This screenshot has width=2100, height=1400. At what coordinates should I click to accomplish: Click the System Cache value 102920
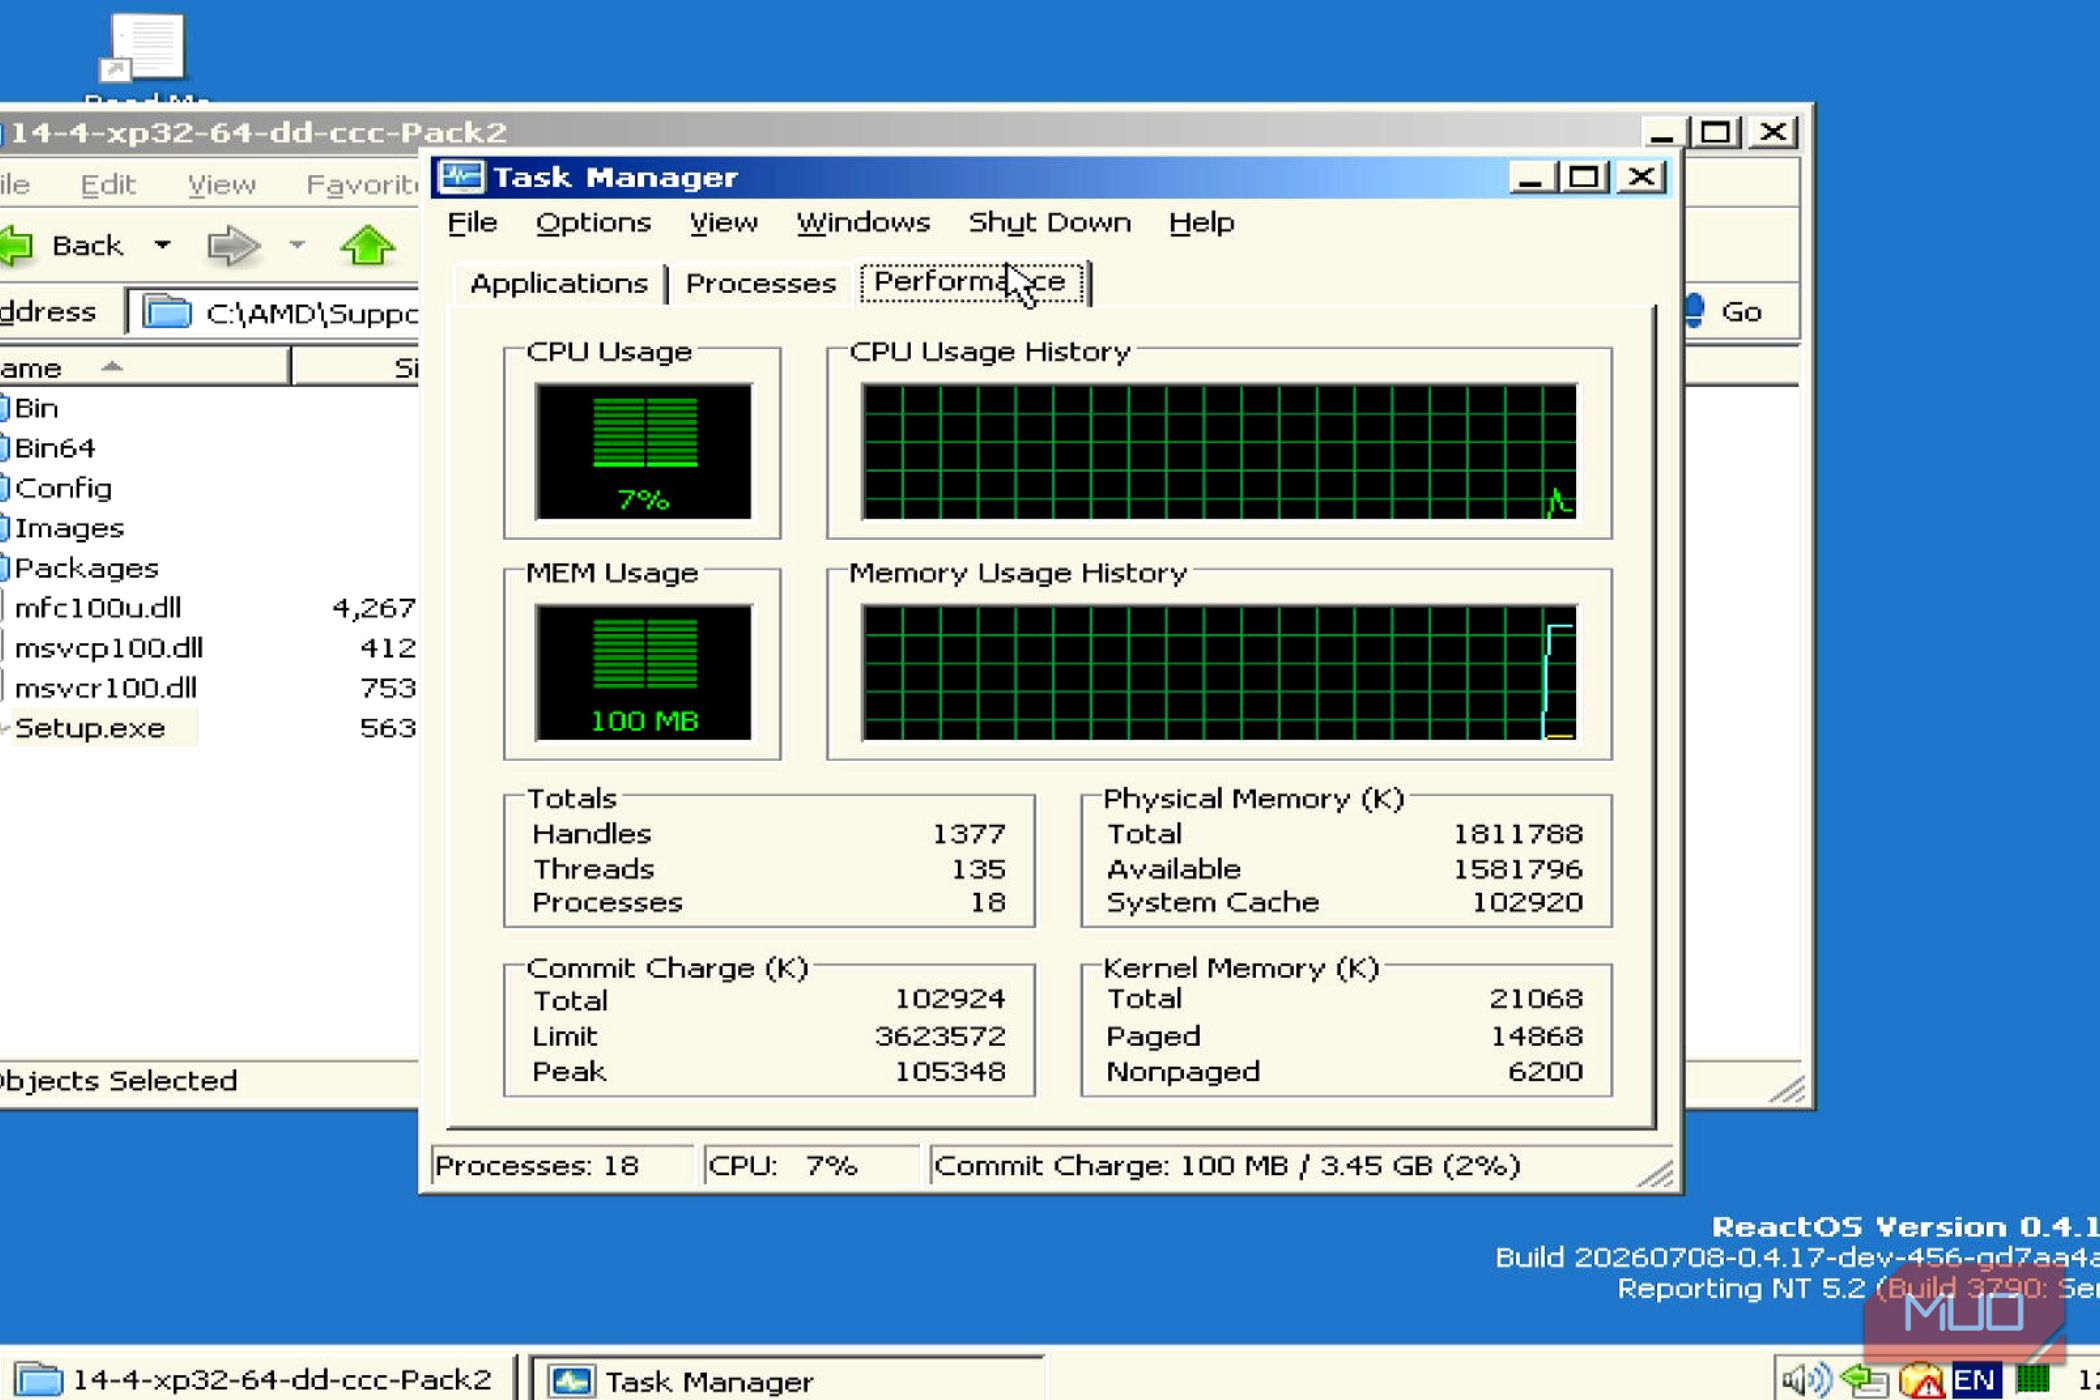point(1528,902)
